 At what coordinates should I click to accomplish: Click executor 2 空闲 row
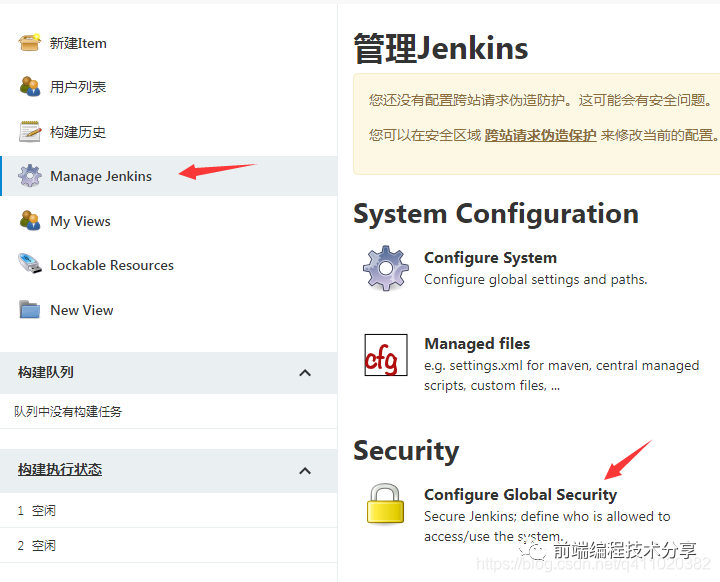point(169,545)
